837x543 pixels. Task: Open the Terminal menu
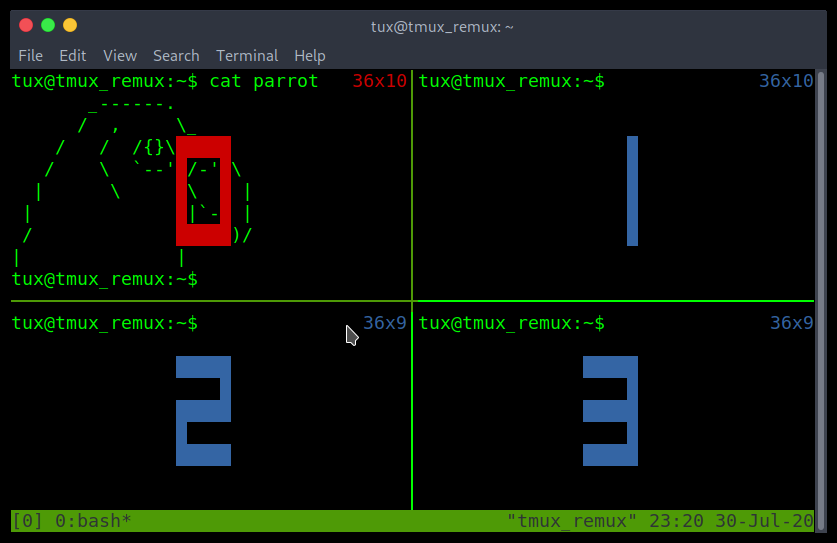pyautogui.click(x=247, y=56)
